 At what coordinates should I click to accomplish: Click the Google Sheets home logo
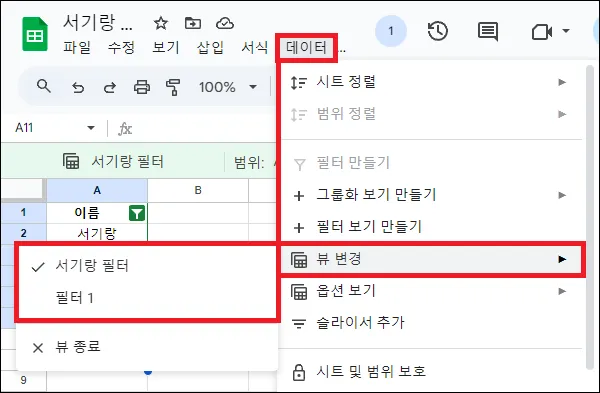coord(35,34)
